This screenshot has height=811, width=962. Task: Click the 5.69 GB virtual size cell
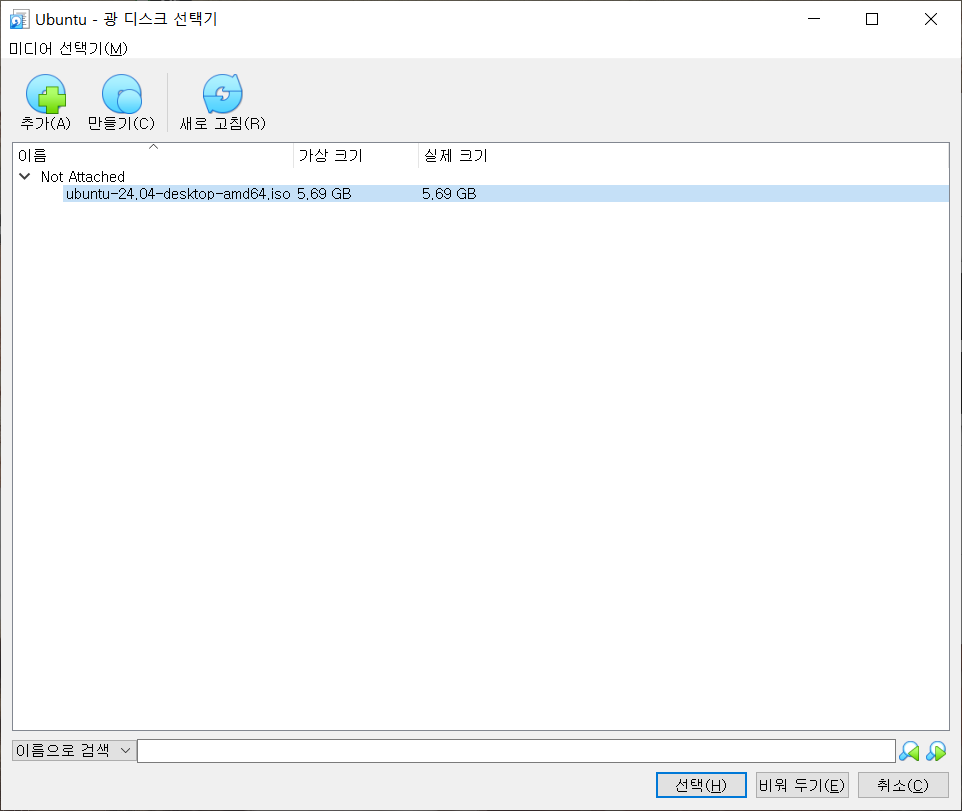pyautogui.click(x=324, y=194)
